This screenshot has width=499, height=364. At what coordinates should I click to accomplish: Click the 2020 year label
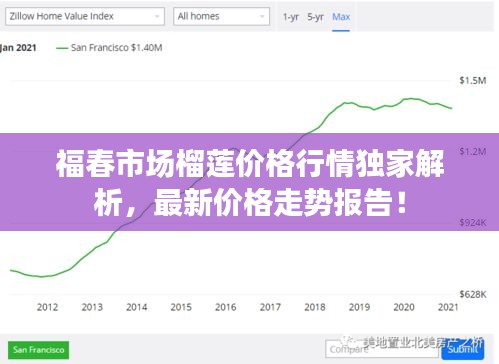coord(404,307)
